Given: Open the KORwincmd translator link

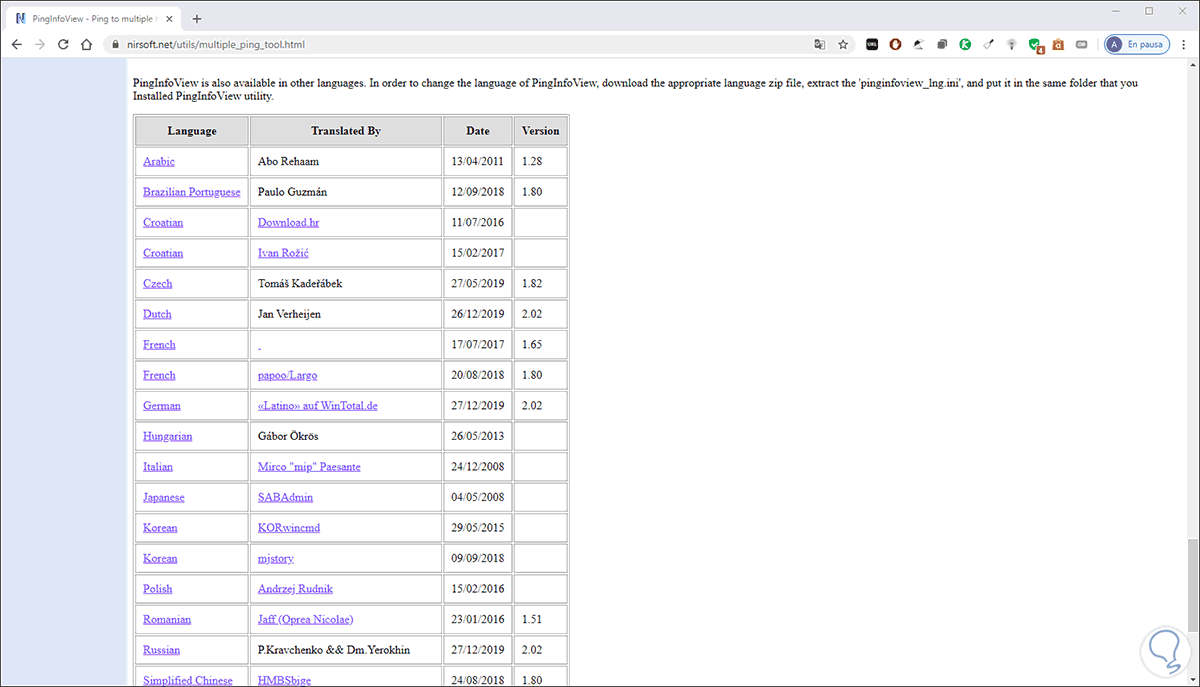Looking at the screenshot, I should click(289, 528).
